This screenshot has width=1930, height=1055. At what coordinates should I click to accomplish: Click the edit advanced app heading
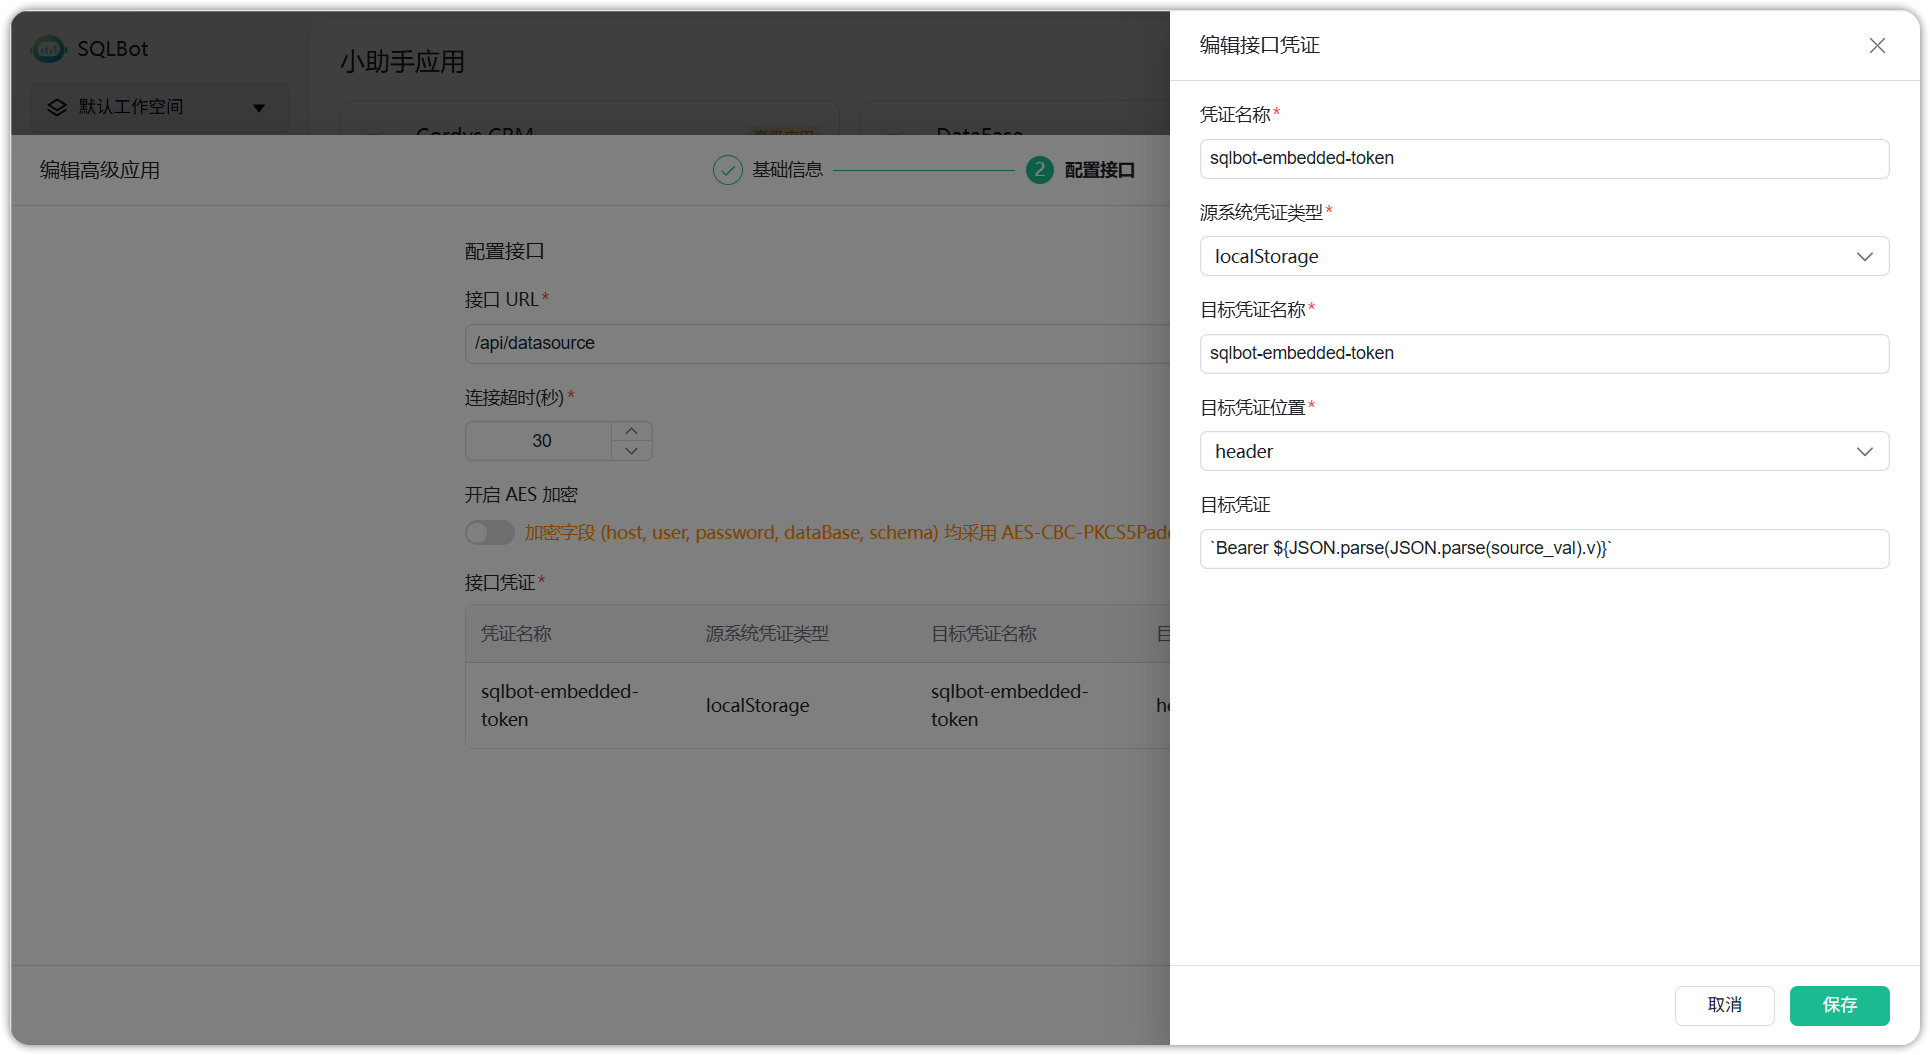point(100,171)
